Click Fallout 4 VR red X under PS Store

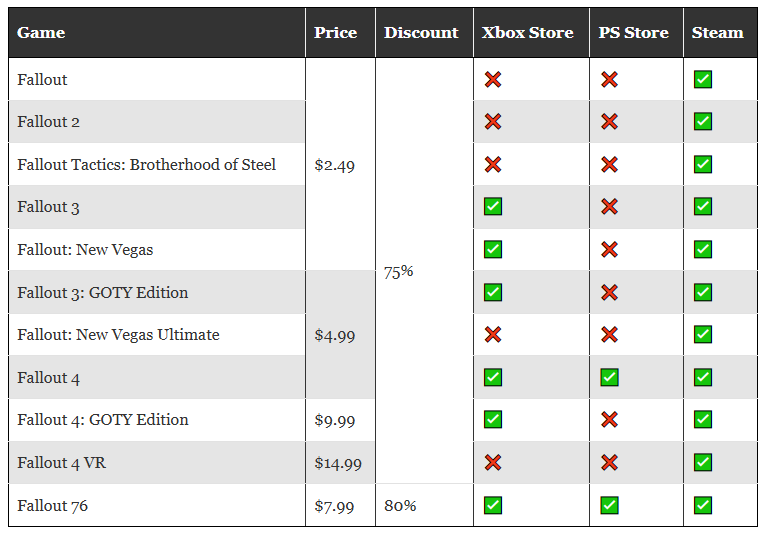click(609, 462)
